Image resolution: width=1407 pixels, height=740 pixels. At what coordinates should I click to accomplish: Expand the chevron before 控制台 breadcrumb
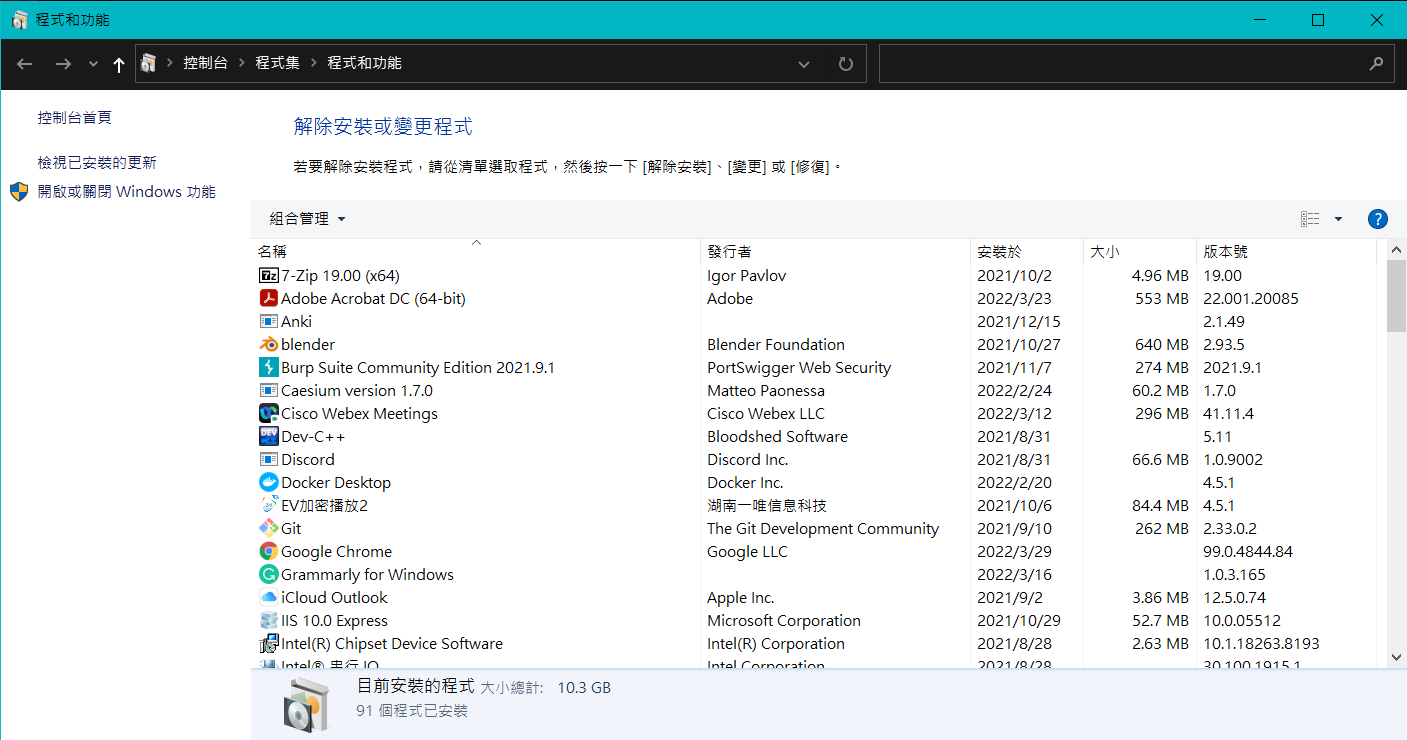pos(169,63)
